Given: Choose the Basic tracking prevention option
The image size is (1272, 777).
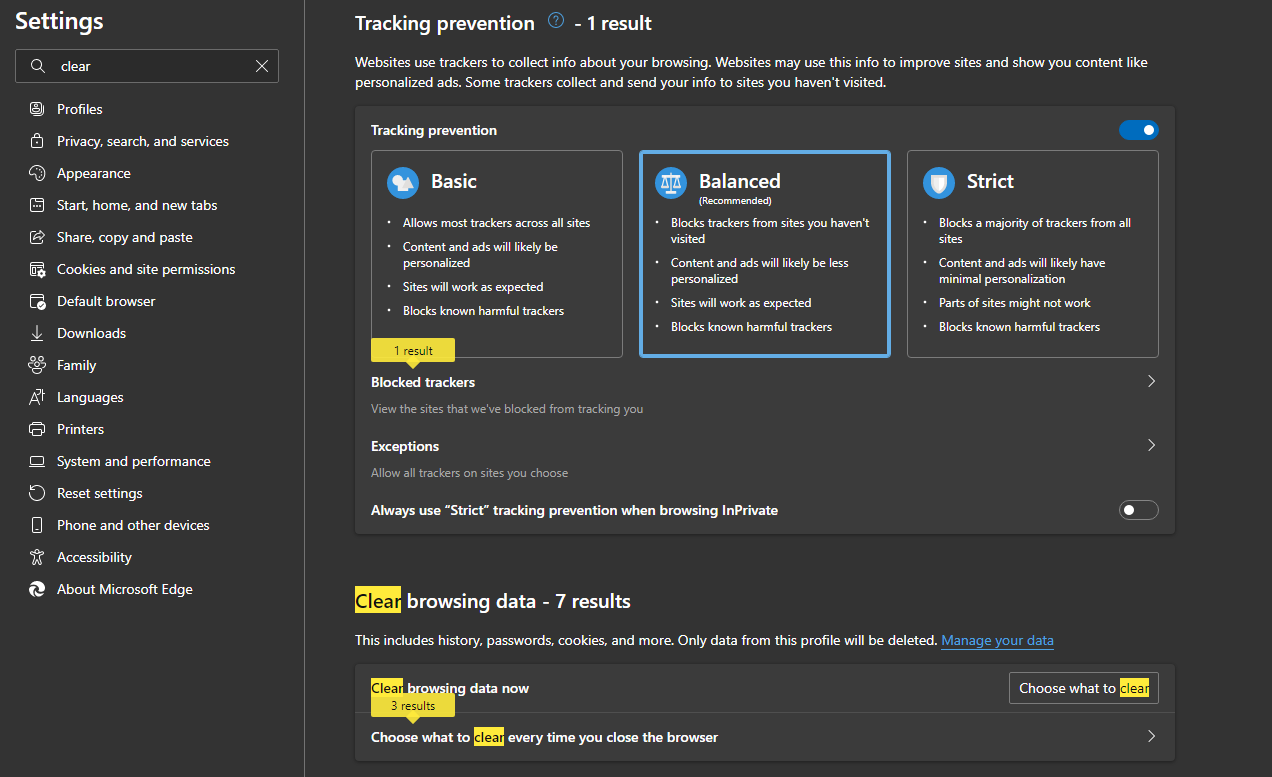Looking at the screenshot, I should (496, 253).
